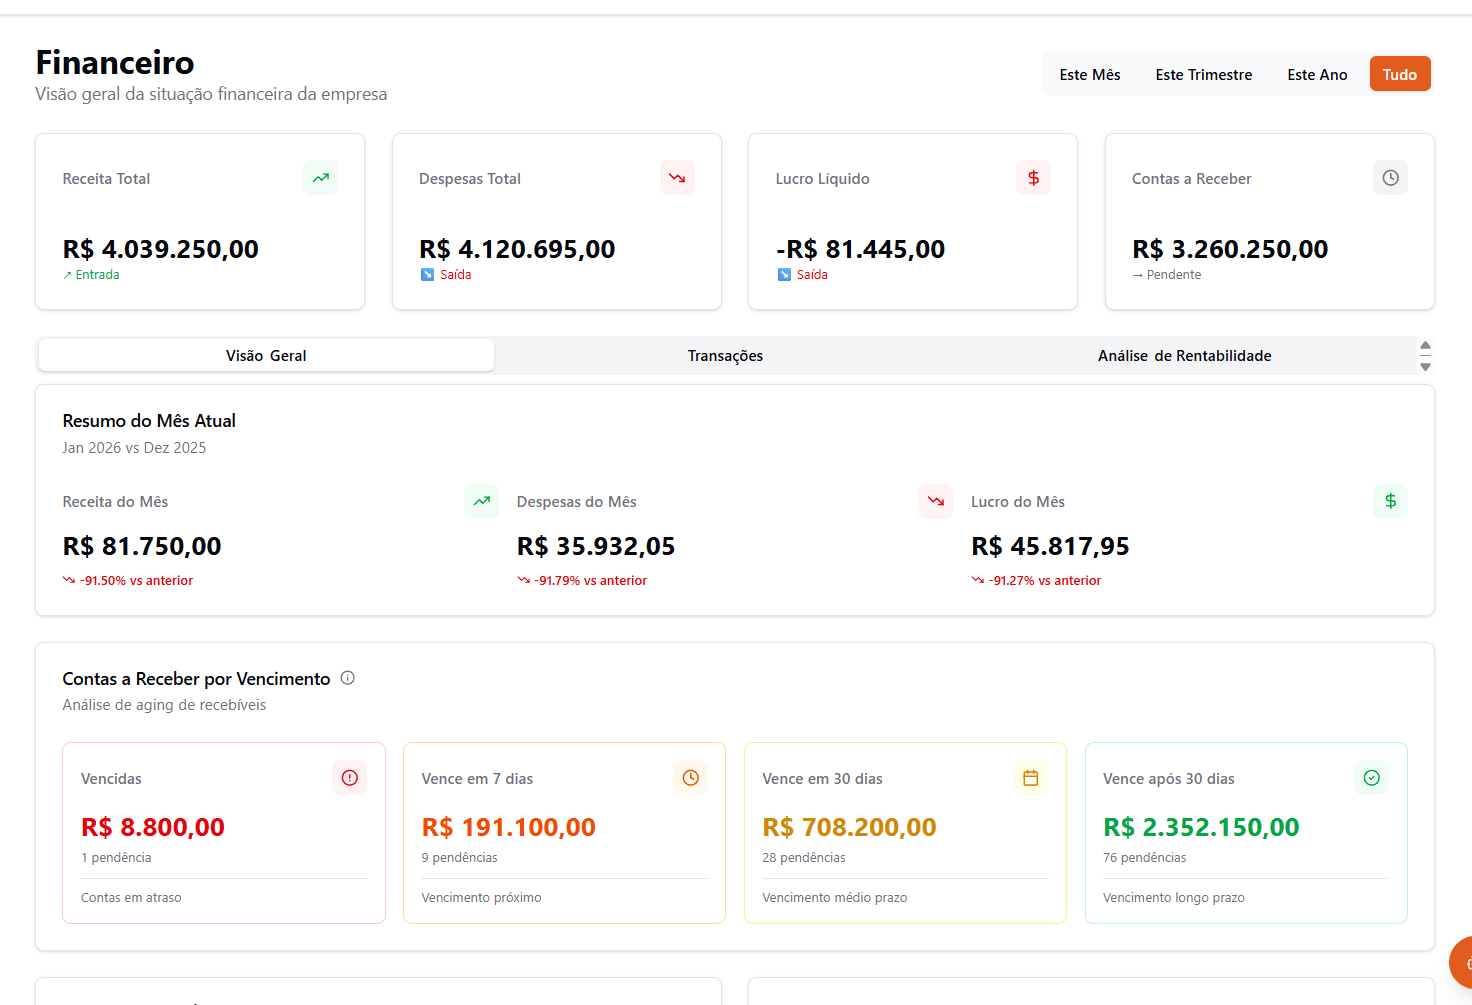Screen dimensions: 1472x1005
Task: Click the orange clock icon in Vence em 7 dias
Action: (x=690, y=778)
